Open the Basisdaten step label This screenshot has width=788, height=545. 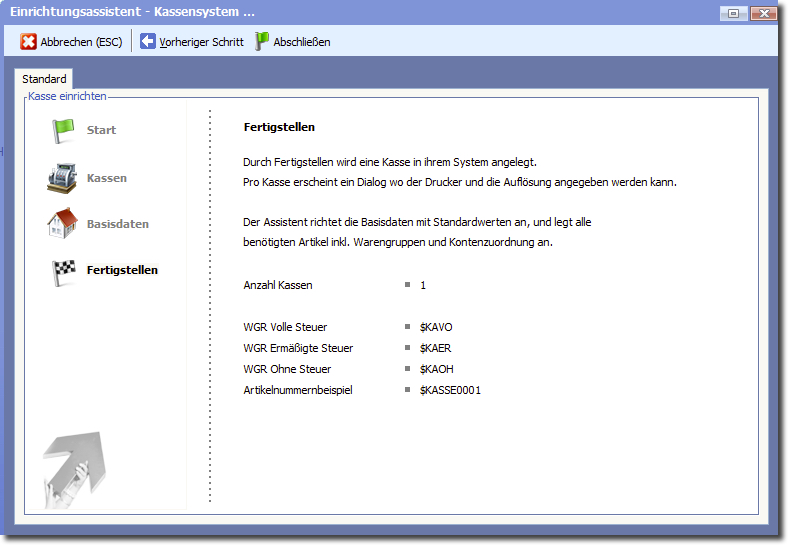pyautogui.click(x=117, y=224)
